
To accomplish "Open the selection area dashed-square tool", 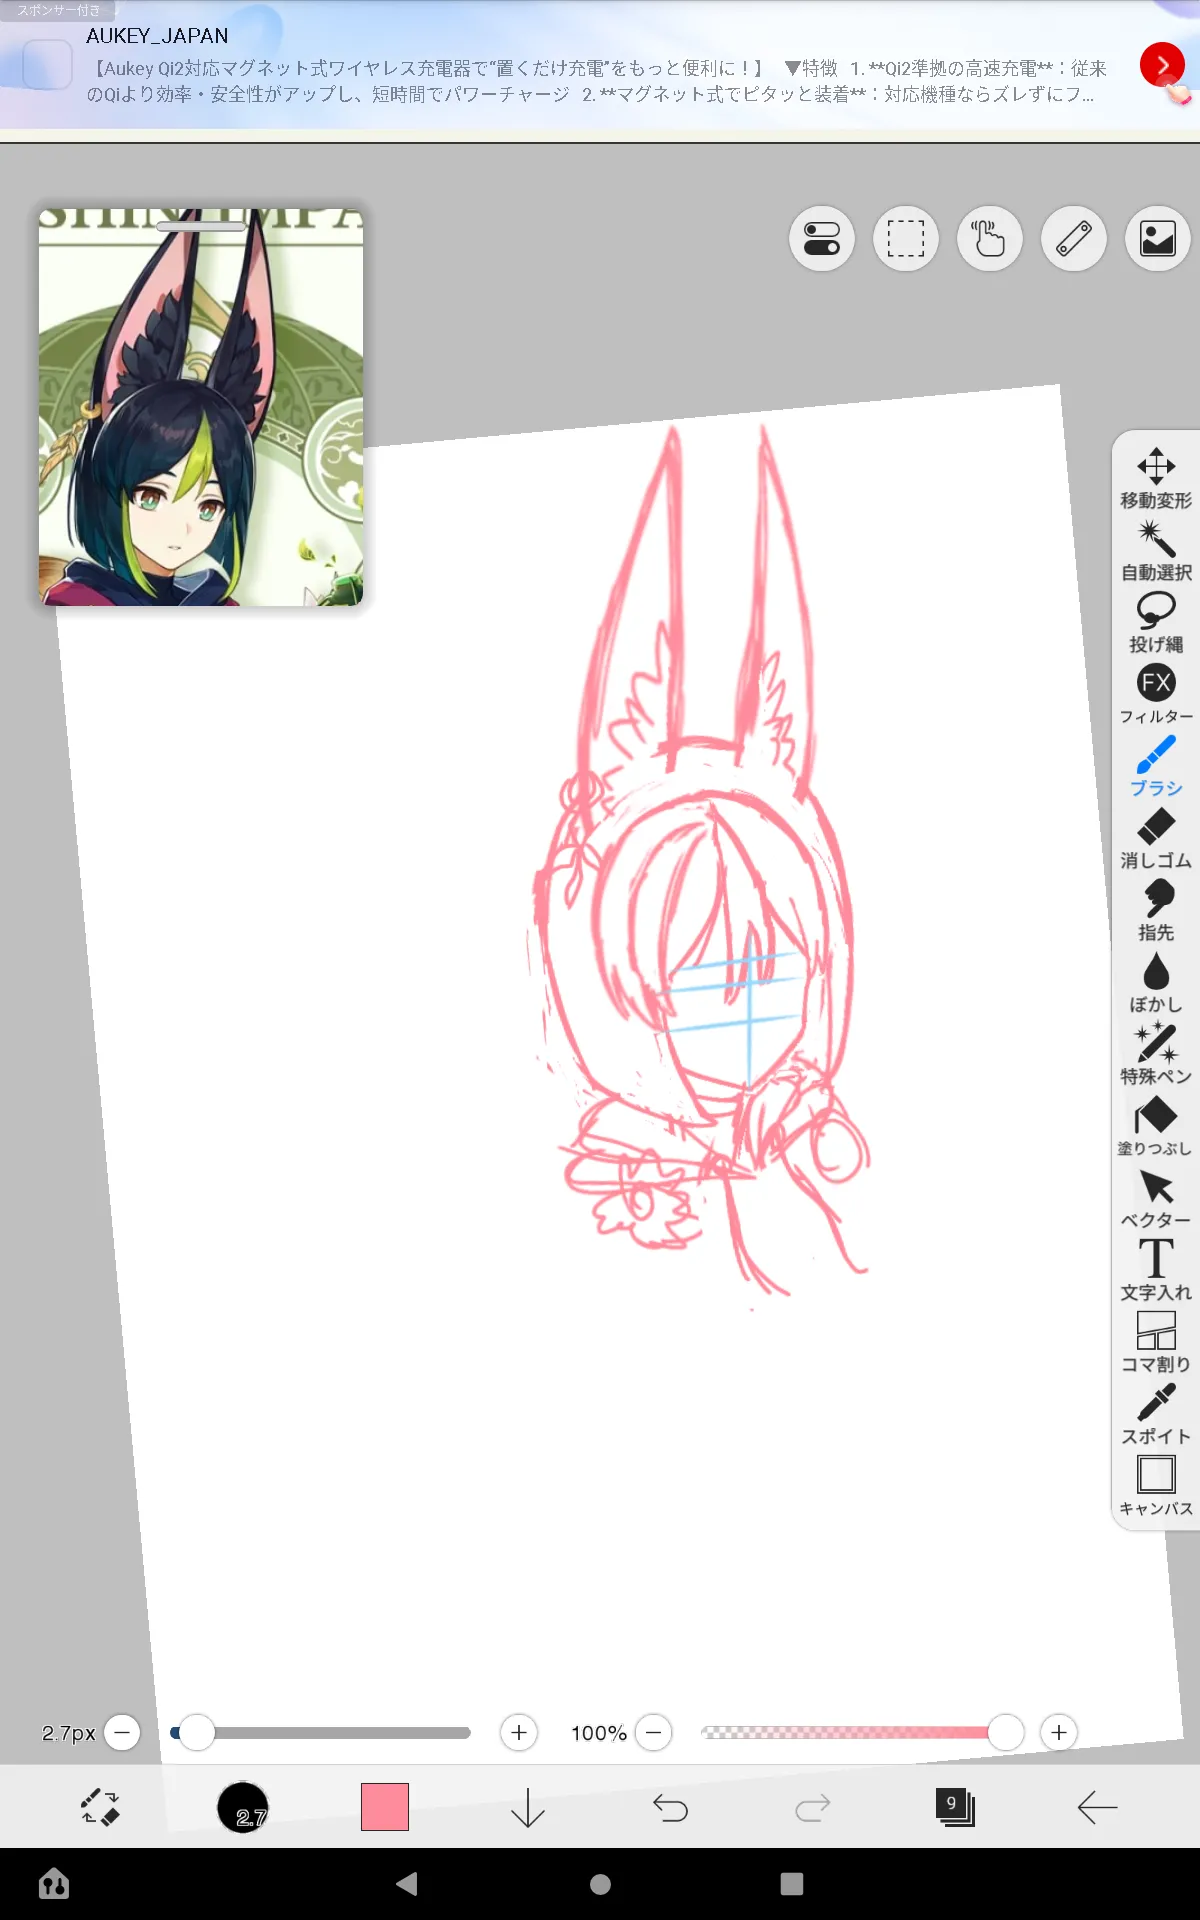I will 906,239.
